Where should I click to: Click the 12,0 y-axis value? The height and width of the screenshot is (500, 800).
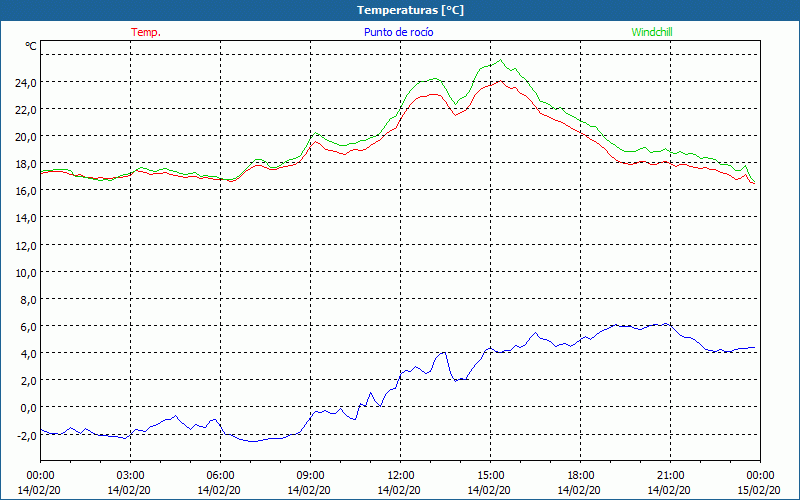click(26, 245)
